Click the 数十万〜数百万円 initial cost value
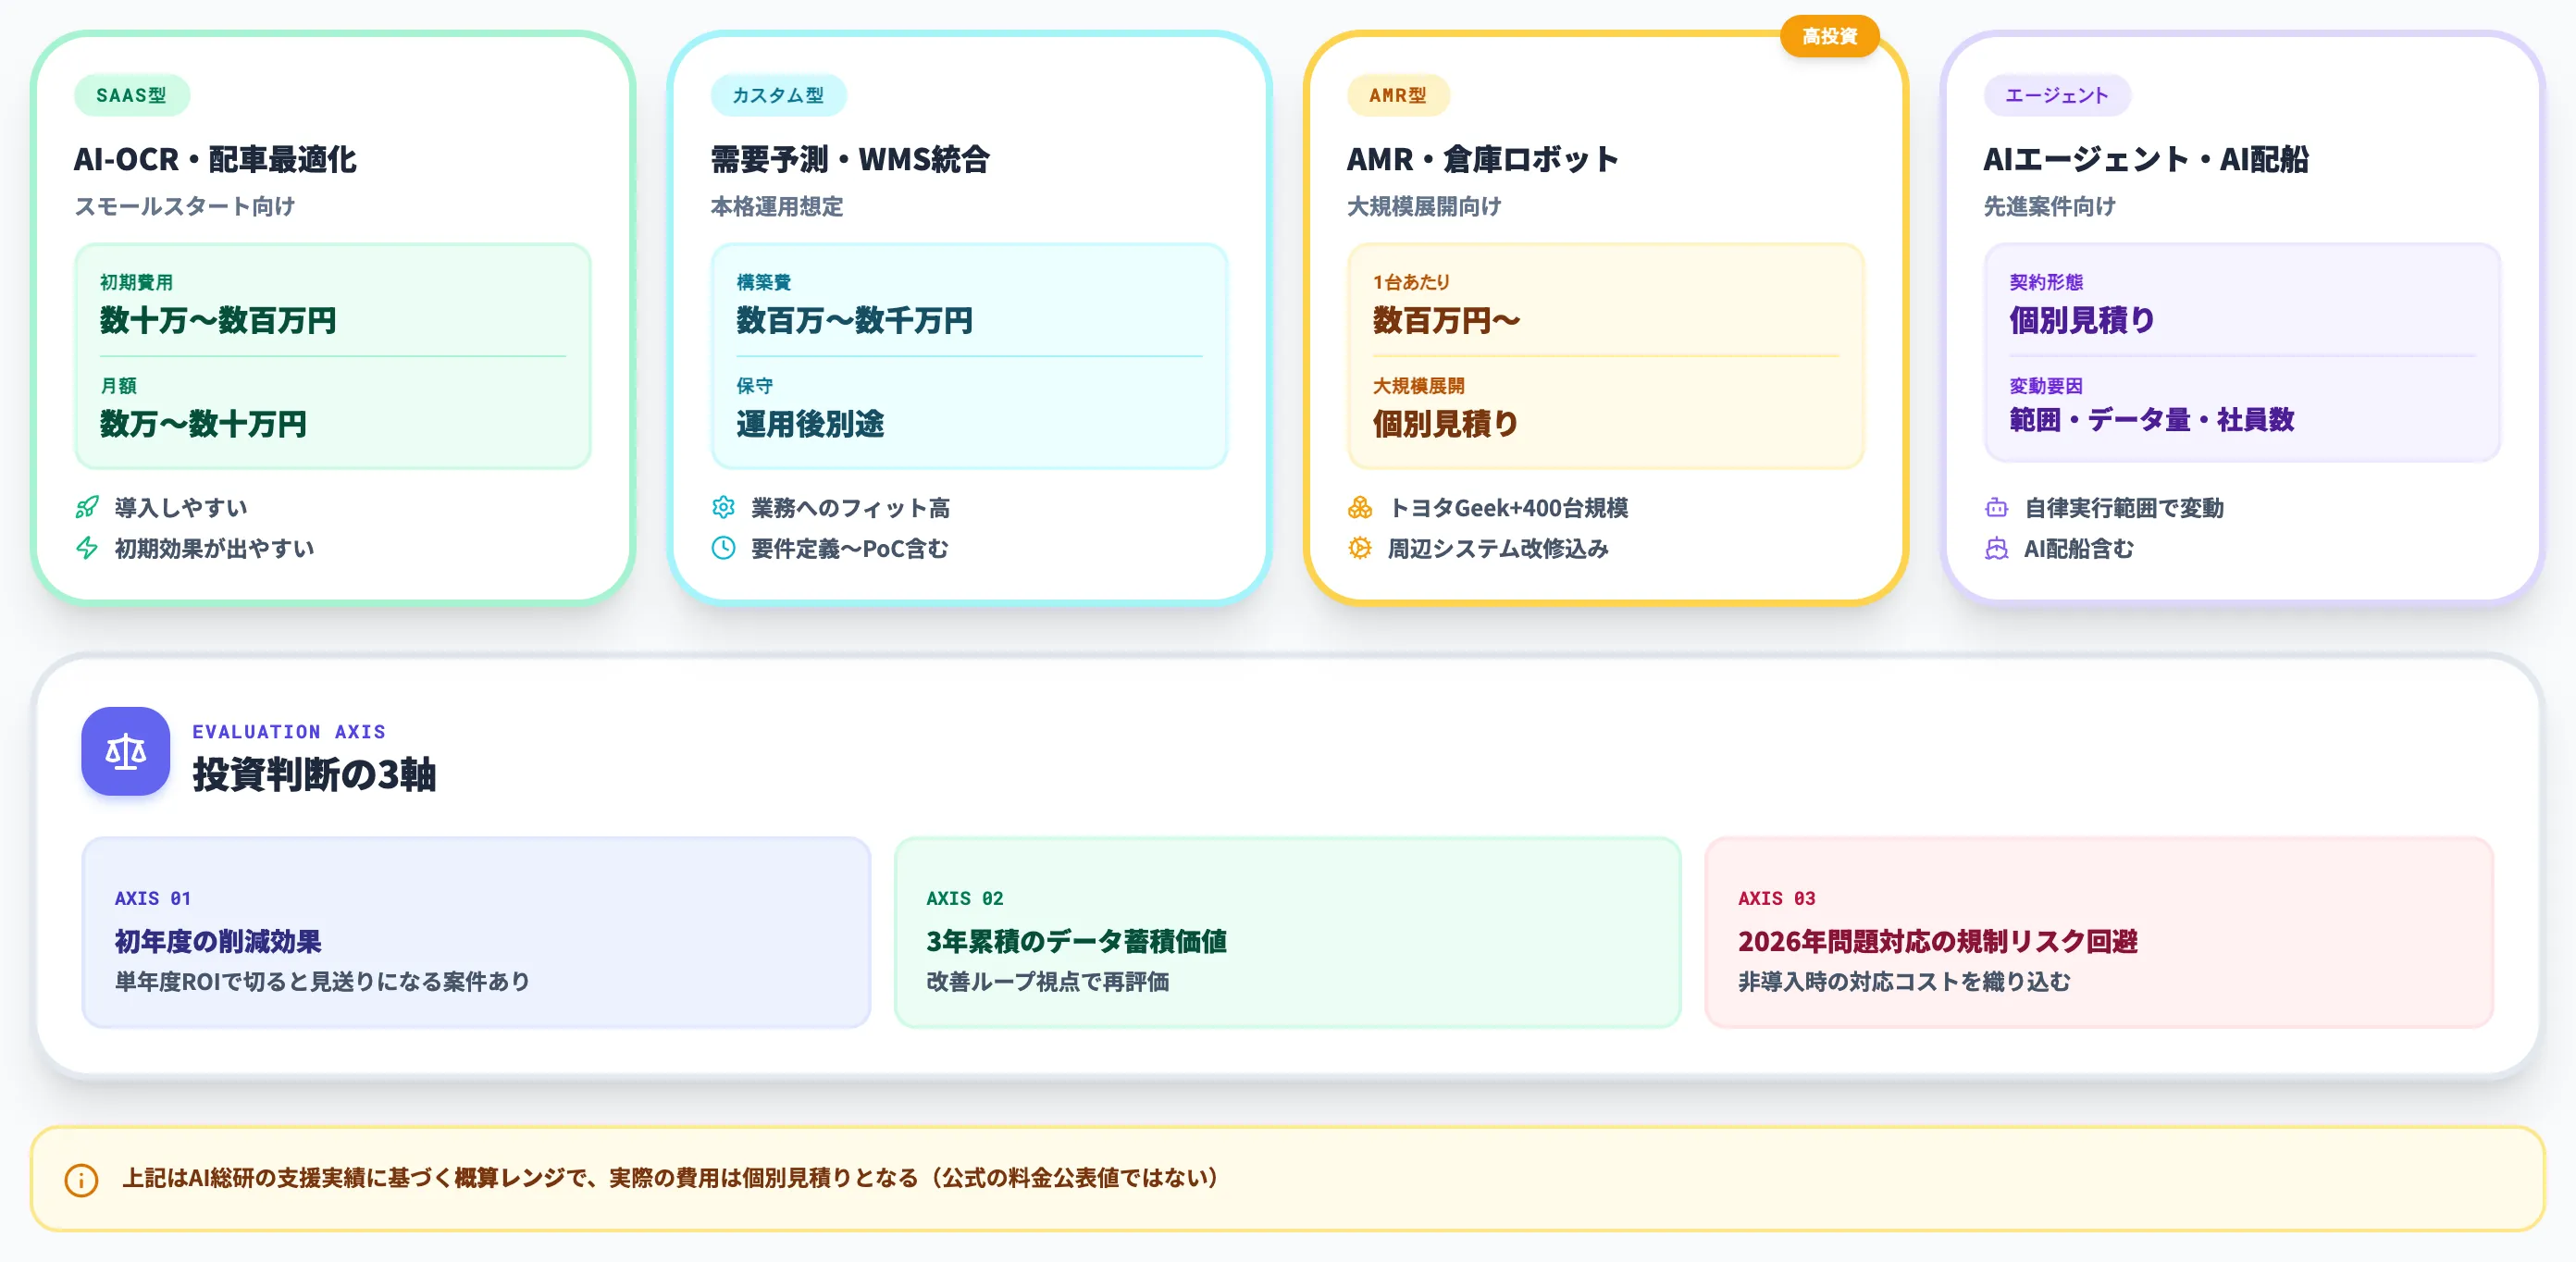The image size is (2576, 1262). (x=218, y=320)
